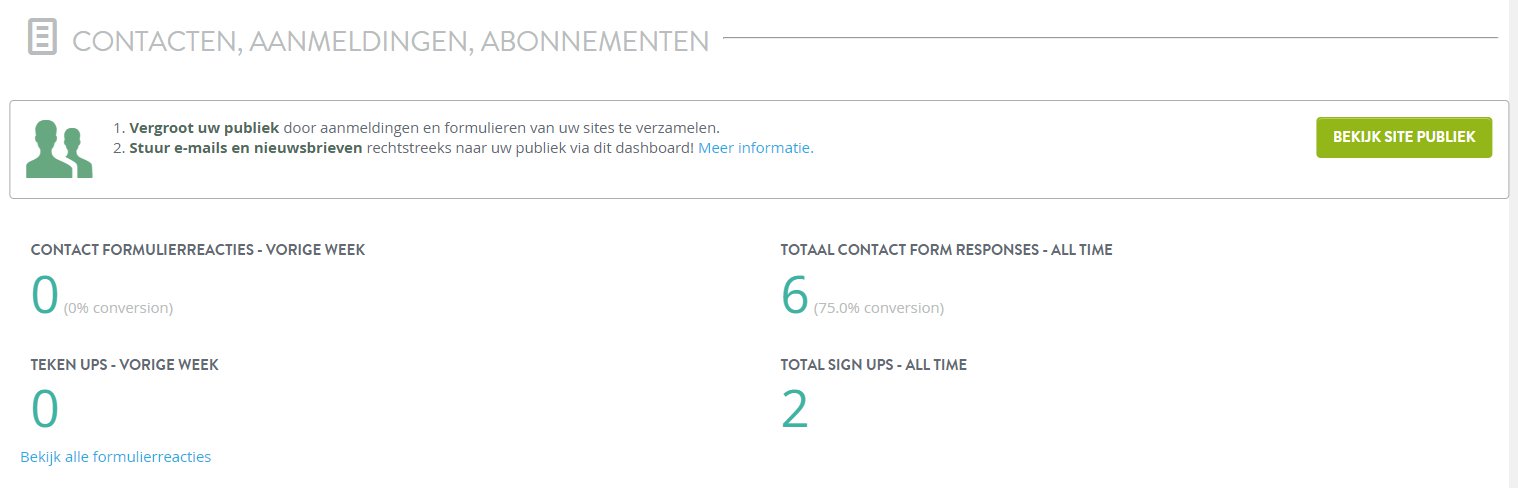
Task: Select the number 2 under Total Sign Ups
Action: tap(794, 410)
